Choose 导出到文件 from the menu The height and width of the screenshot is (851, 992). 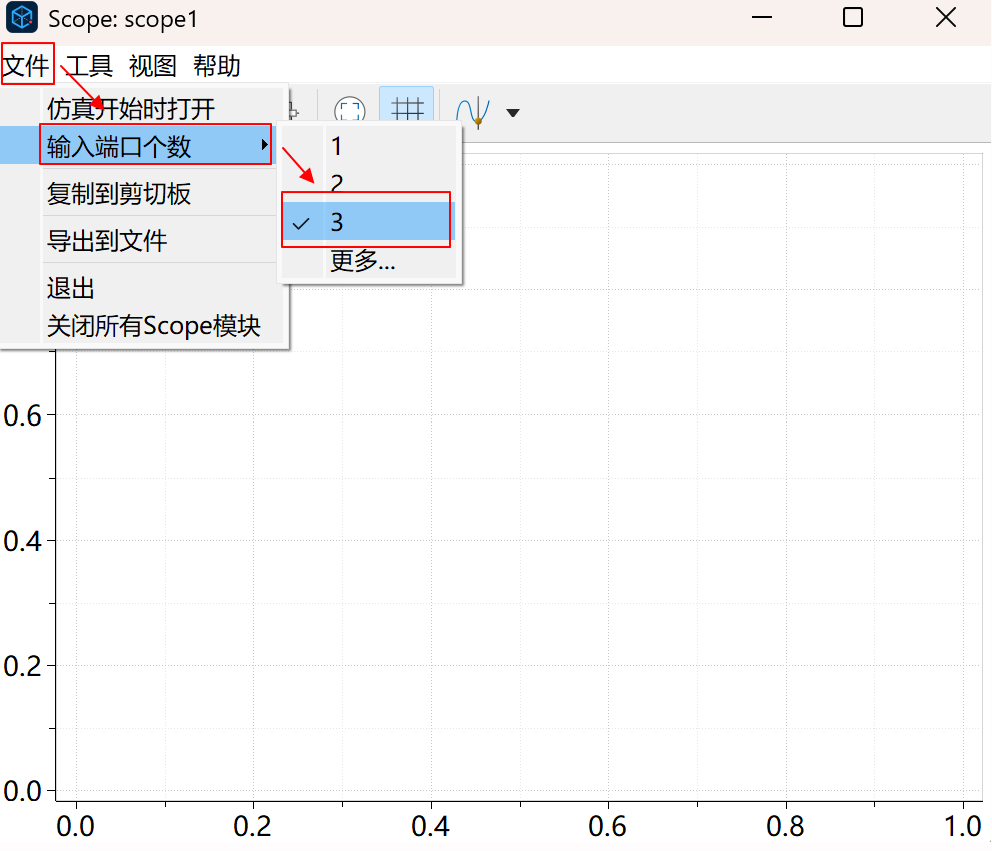click(x=107, y=241)
